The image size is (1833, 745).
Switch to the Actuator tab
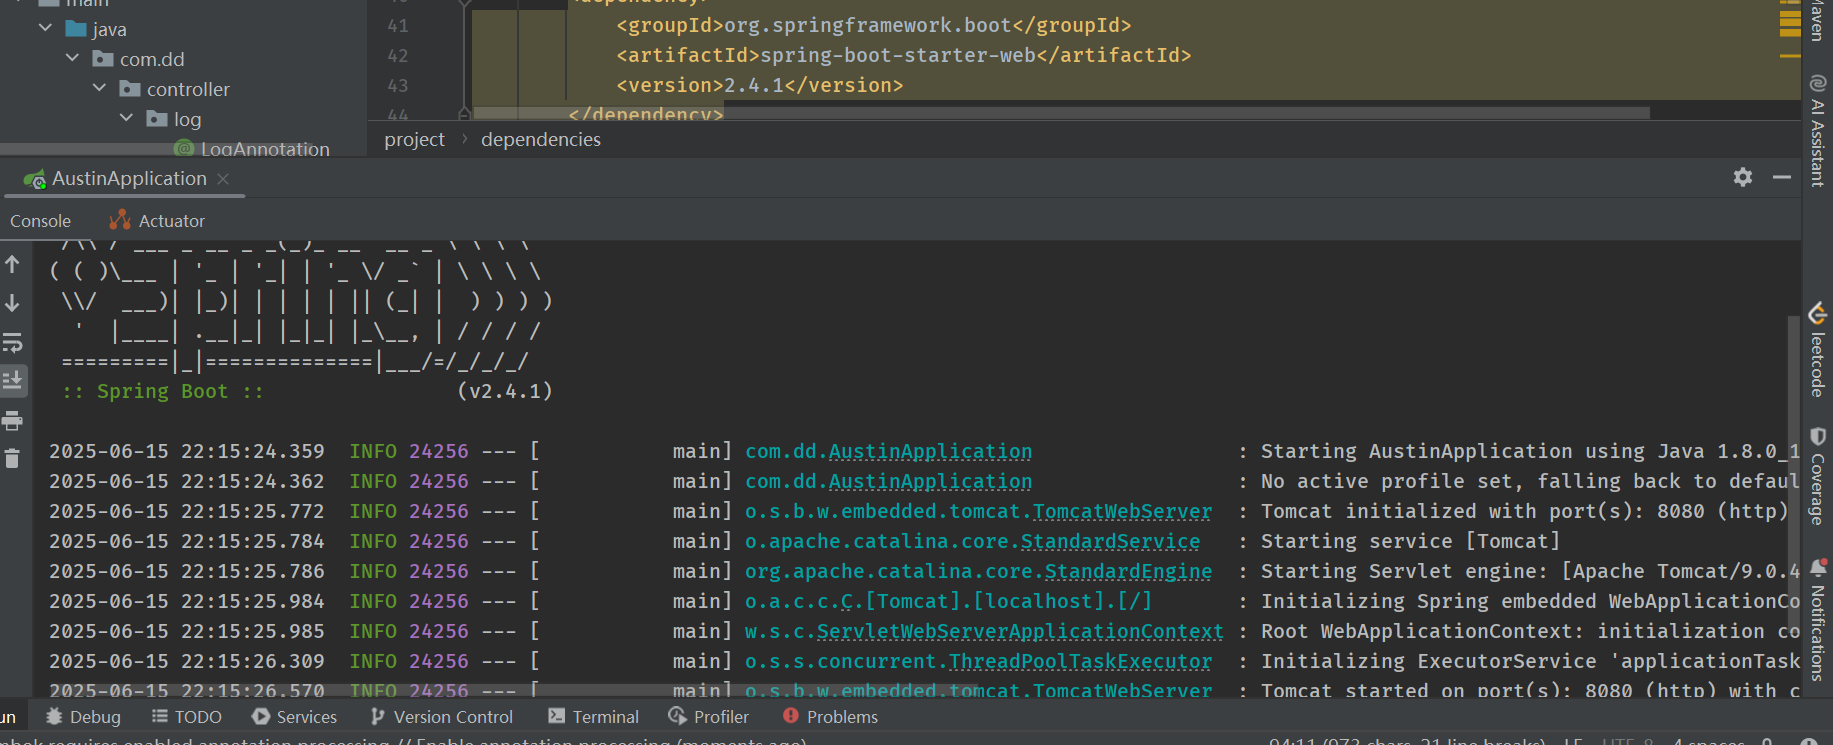(x=157, y=221)
